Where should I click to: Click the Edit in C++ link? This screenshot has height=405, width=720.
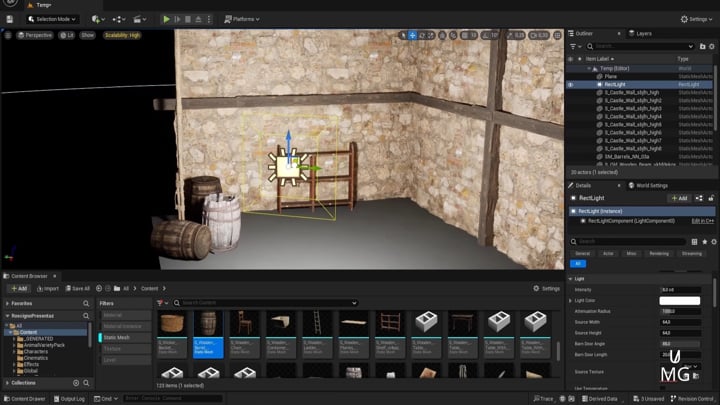point(703,221)
